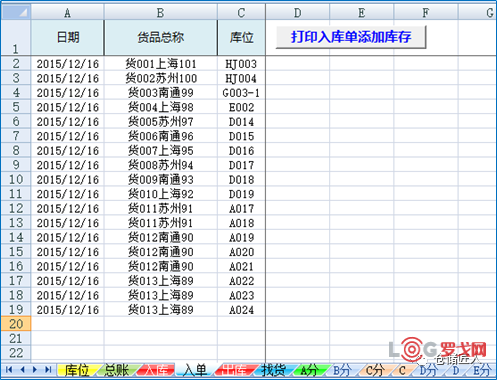497x380 pixels.
Task: Select cell 货005苏州97
Action: 161,122
